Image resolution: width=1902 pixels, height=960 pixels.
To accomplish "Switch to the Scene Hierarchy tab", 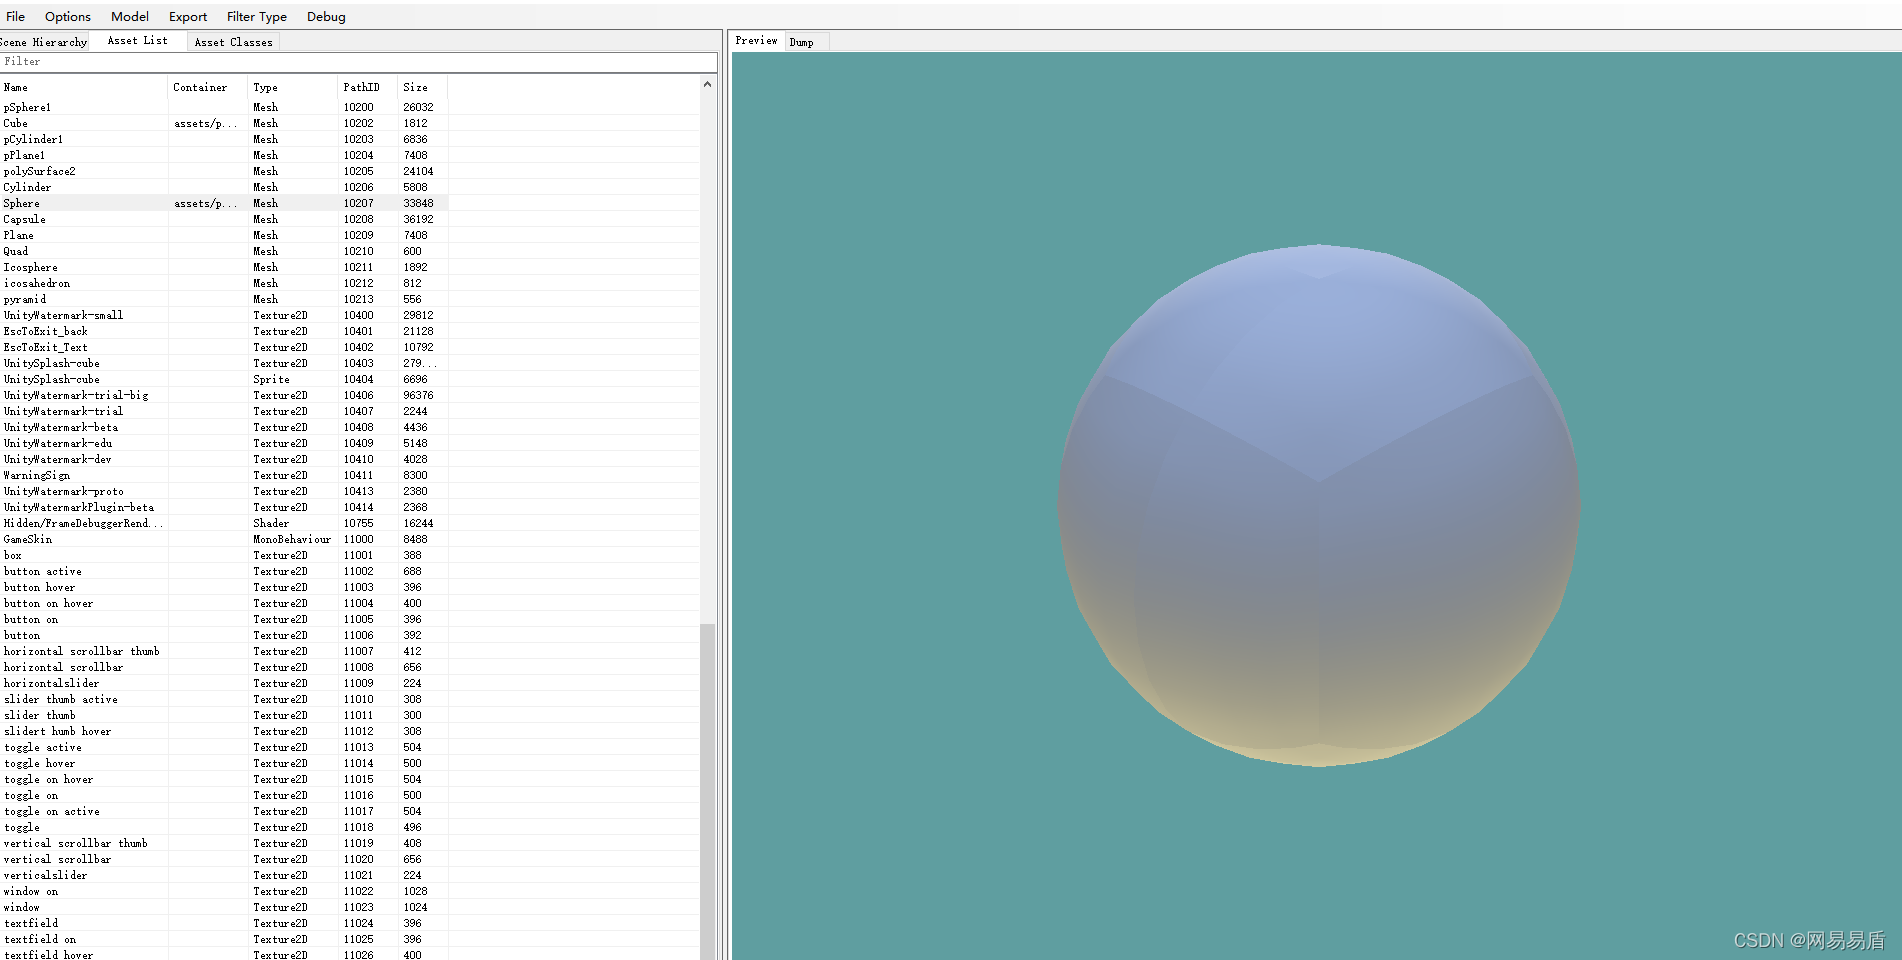I will pyautogui.click(x=43, y=42).
